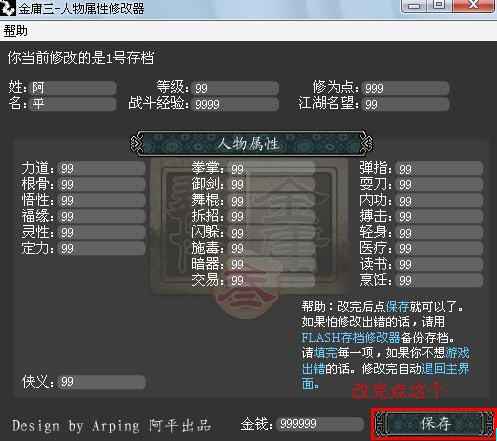This screenshot has width=497, height=441.
Task: Click the 闪躲 dodge value field
Action: click(x=272, y=232)
